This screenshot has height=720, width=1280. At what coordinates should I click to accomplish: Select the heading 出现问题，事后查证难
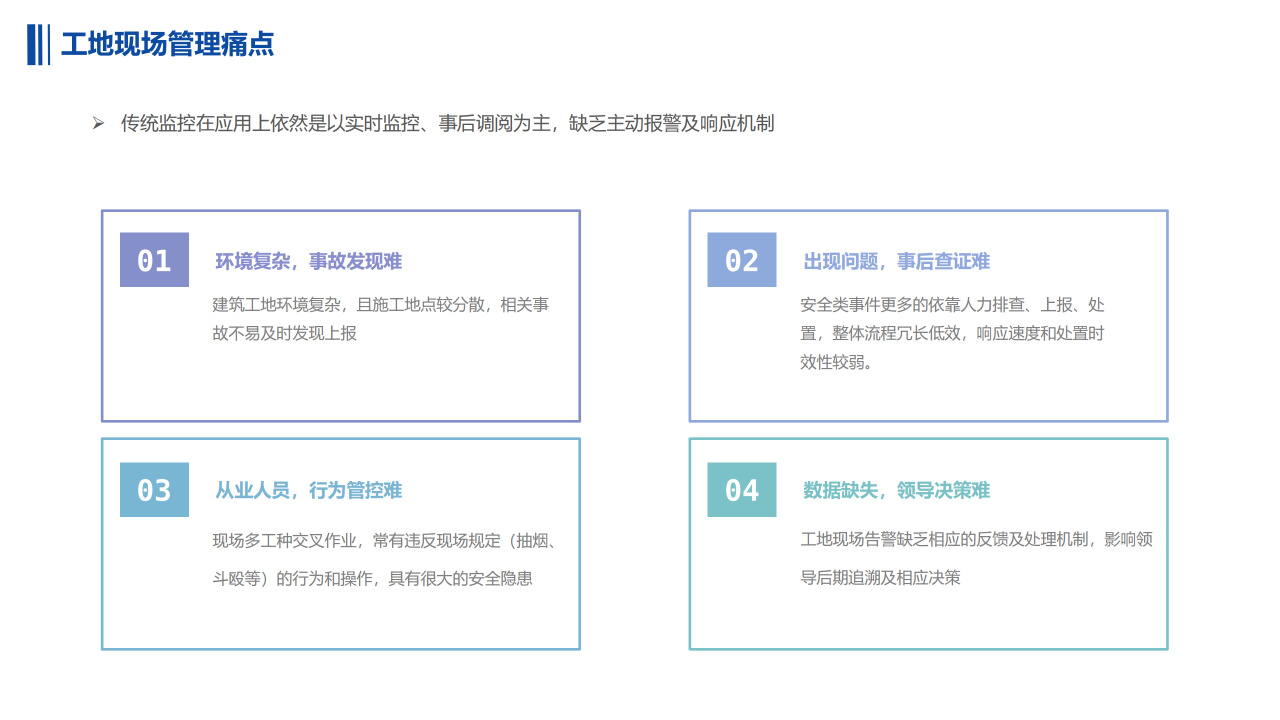(x=896, y=261)
